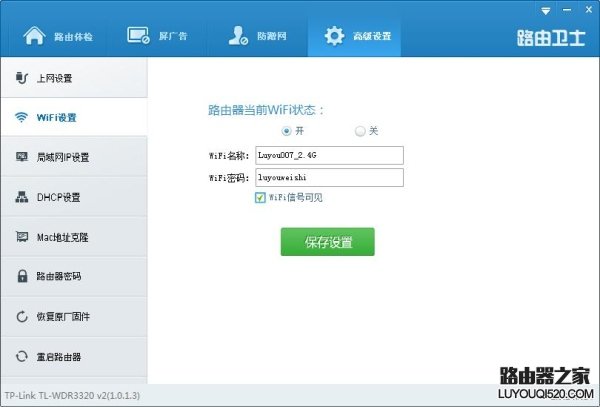Viewport: 600px width, 407px height.
Task: Click the plug icon beside 上网设置
Action: pyautogui.click(x=22, y=78)
